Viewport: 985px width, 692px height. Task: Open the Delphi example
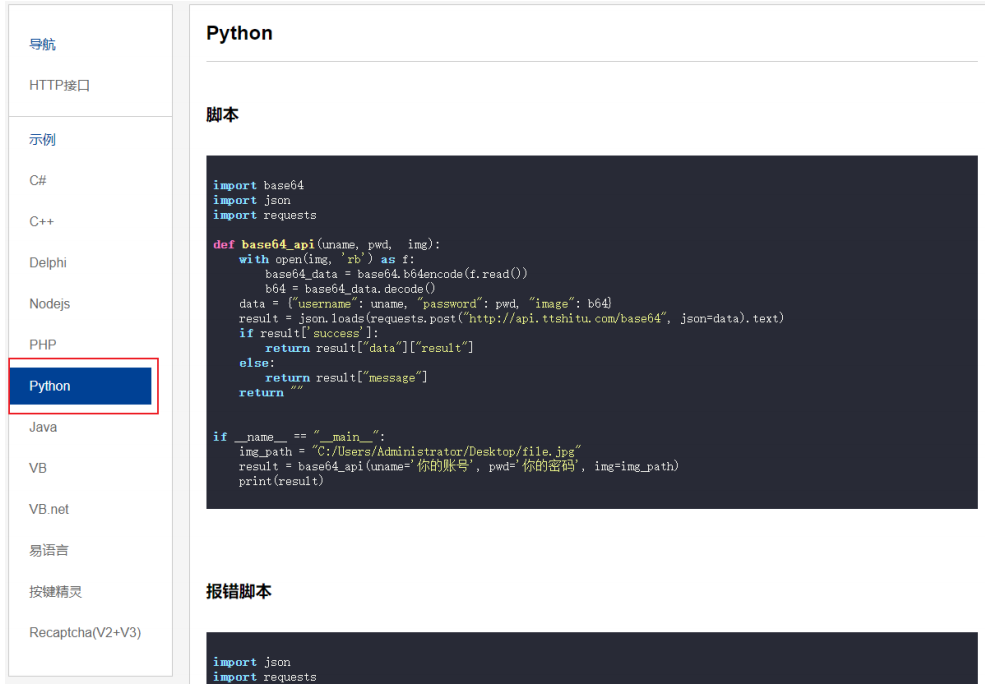click(48, 262)
